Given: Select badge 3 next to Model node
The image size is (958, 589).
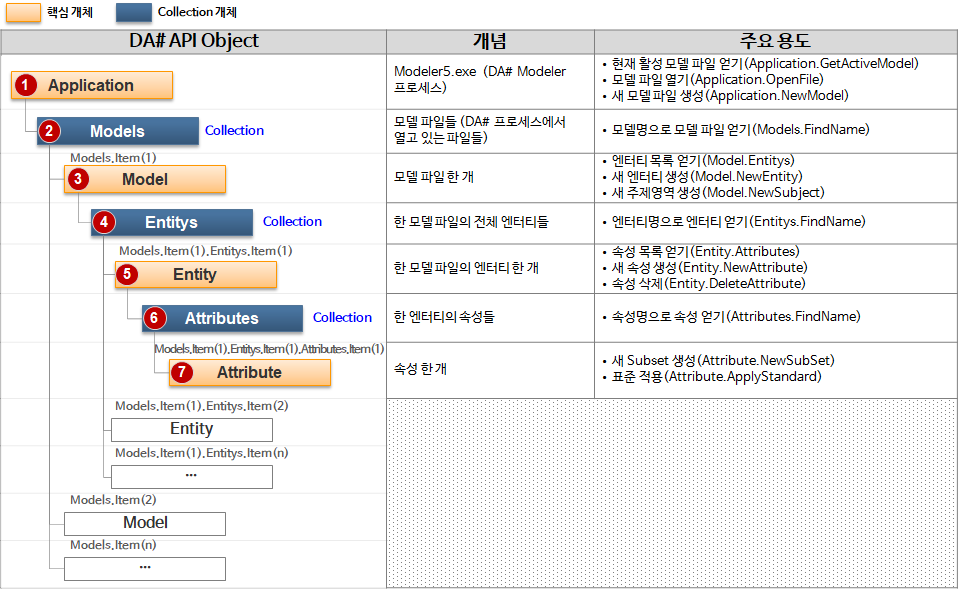Looking at the screenshot, I should (x=76, y=179).
